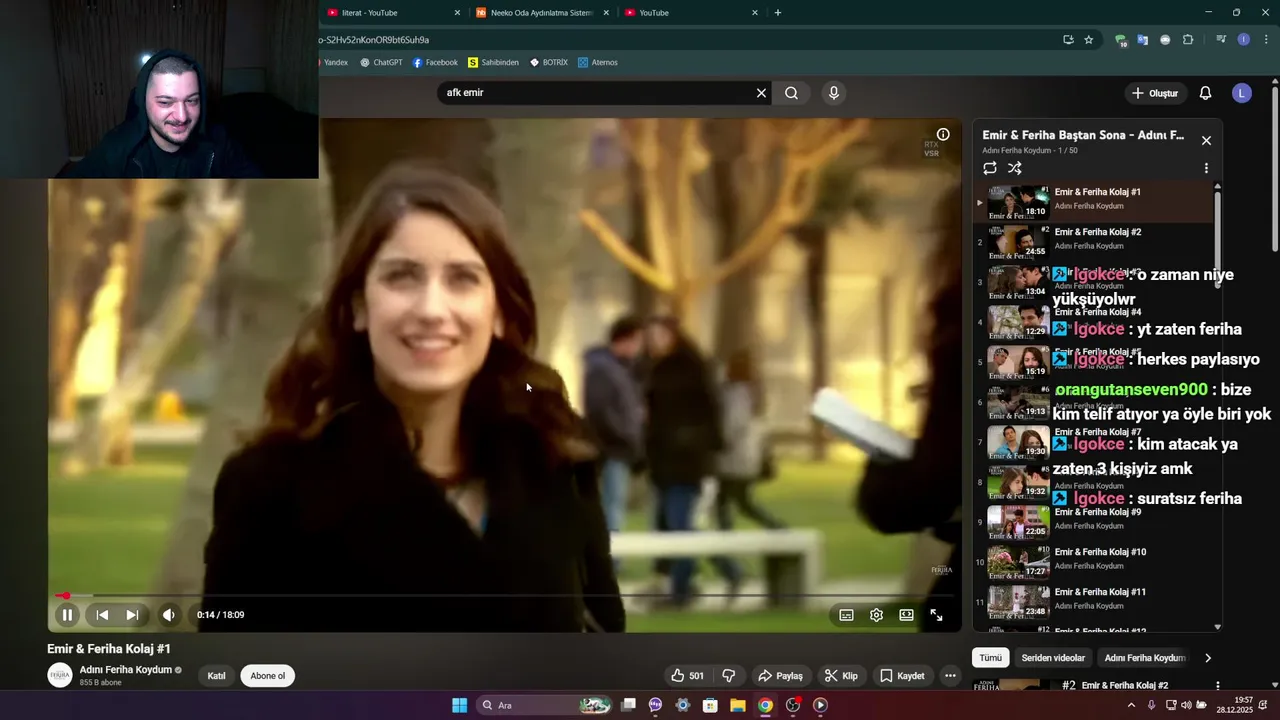Screen dimensions: 1280x720
Task: Open the YouTube account avatar menu
Action: point(1242,93)
